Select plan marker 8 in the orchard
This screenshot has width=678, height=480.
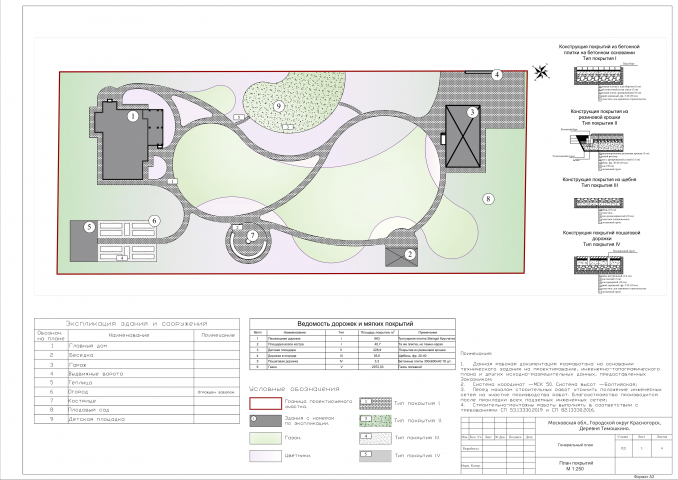tap(488, 199)
